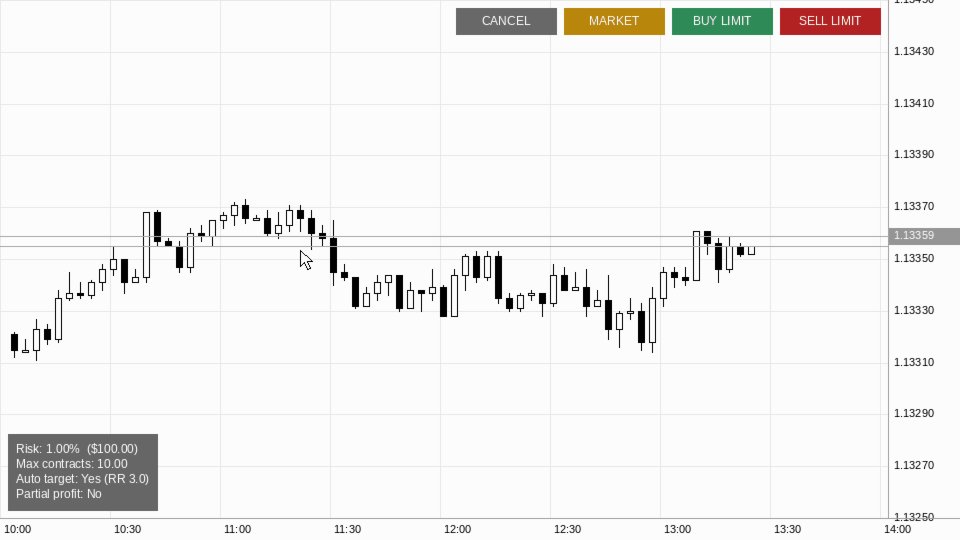Click the SELL LIMIT button

830,21
